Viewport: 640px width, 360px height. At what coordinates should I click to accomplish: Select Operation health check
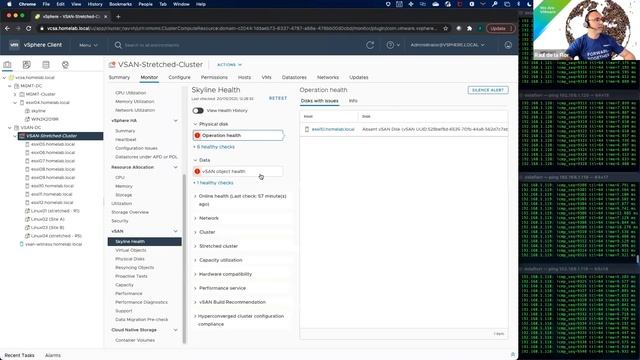point(238,136)
